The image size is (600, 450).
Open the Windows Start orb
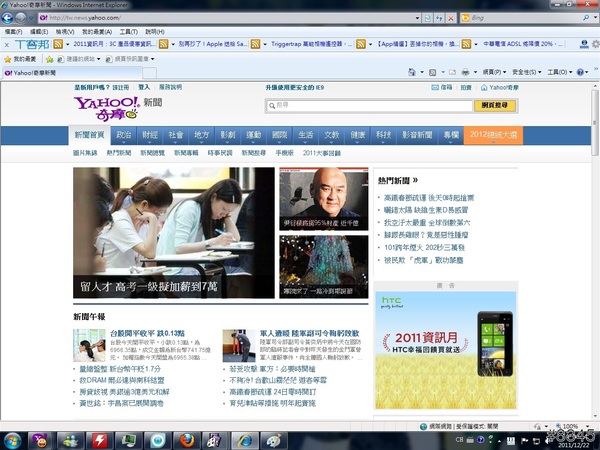coord(13,440)
